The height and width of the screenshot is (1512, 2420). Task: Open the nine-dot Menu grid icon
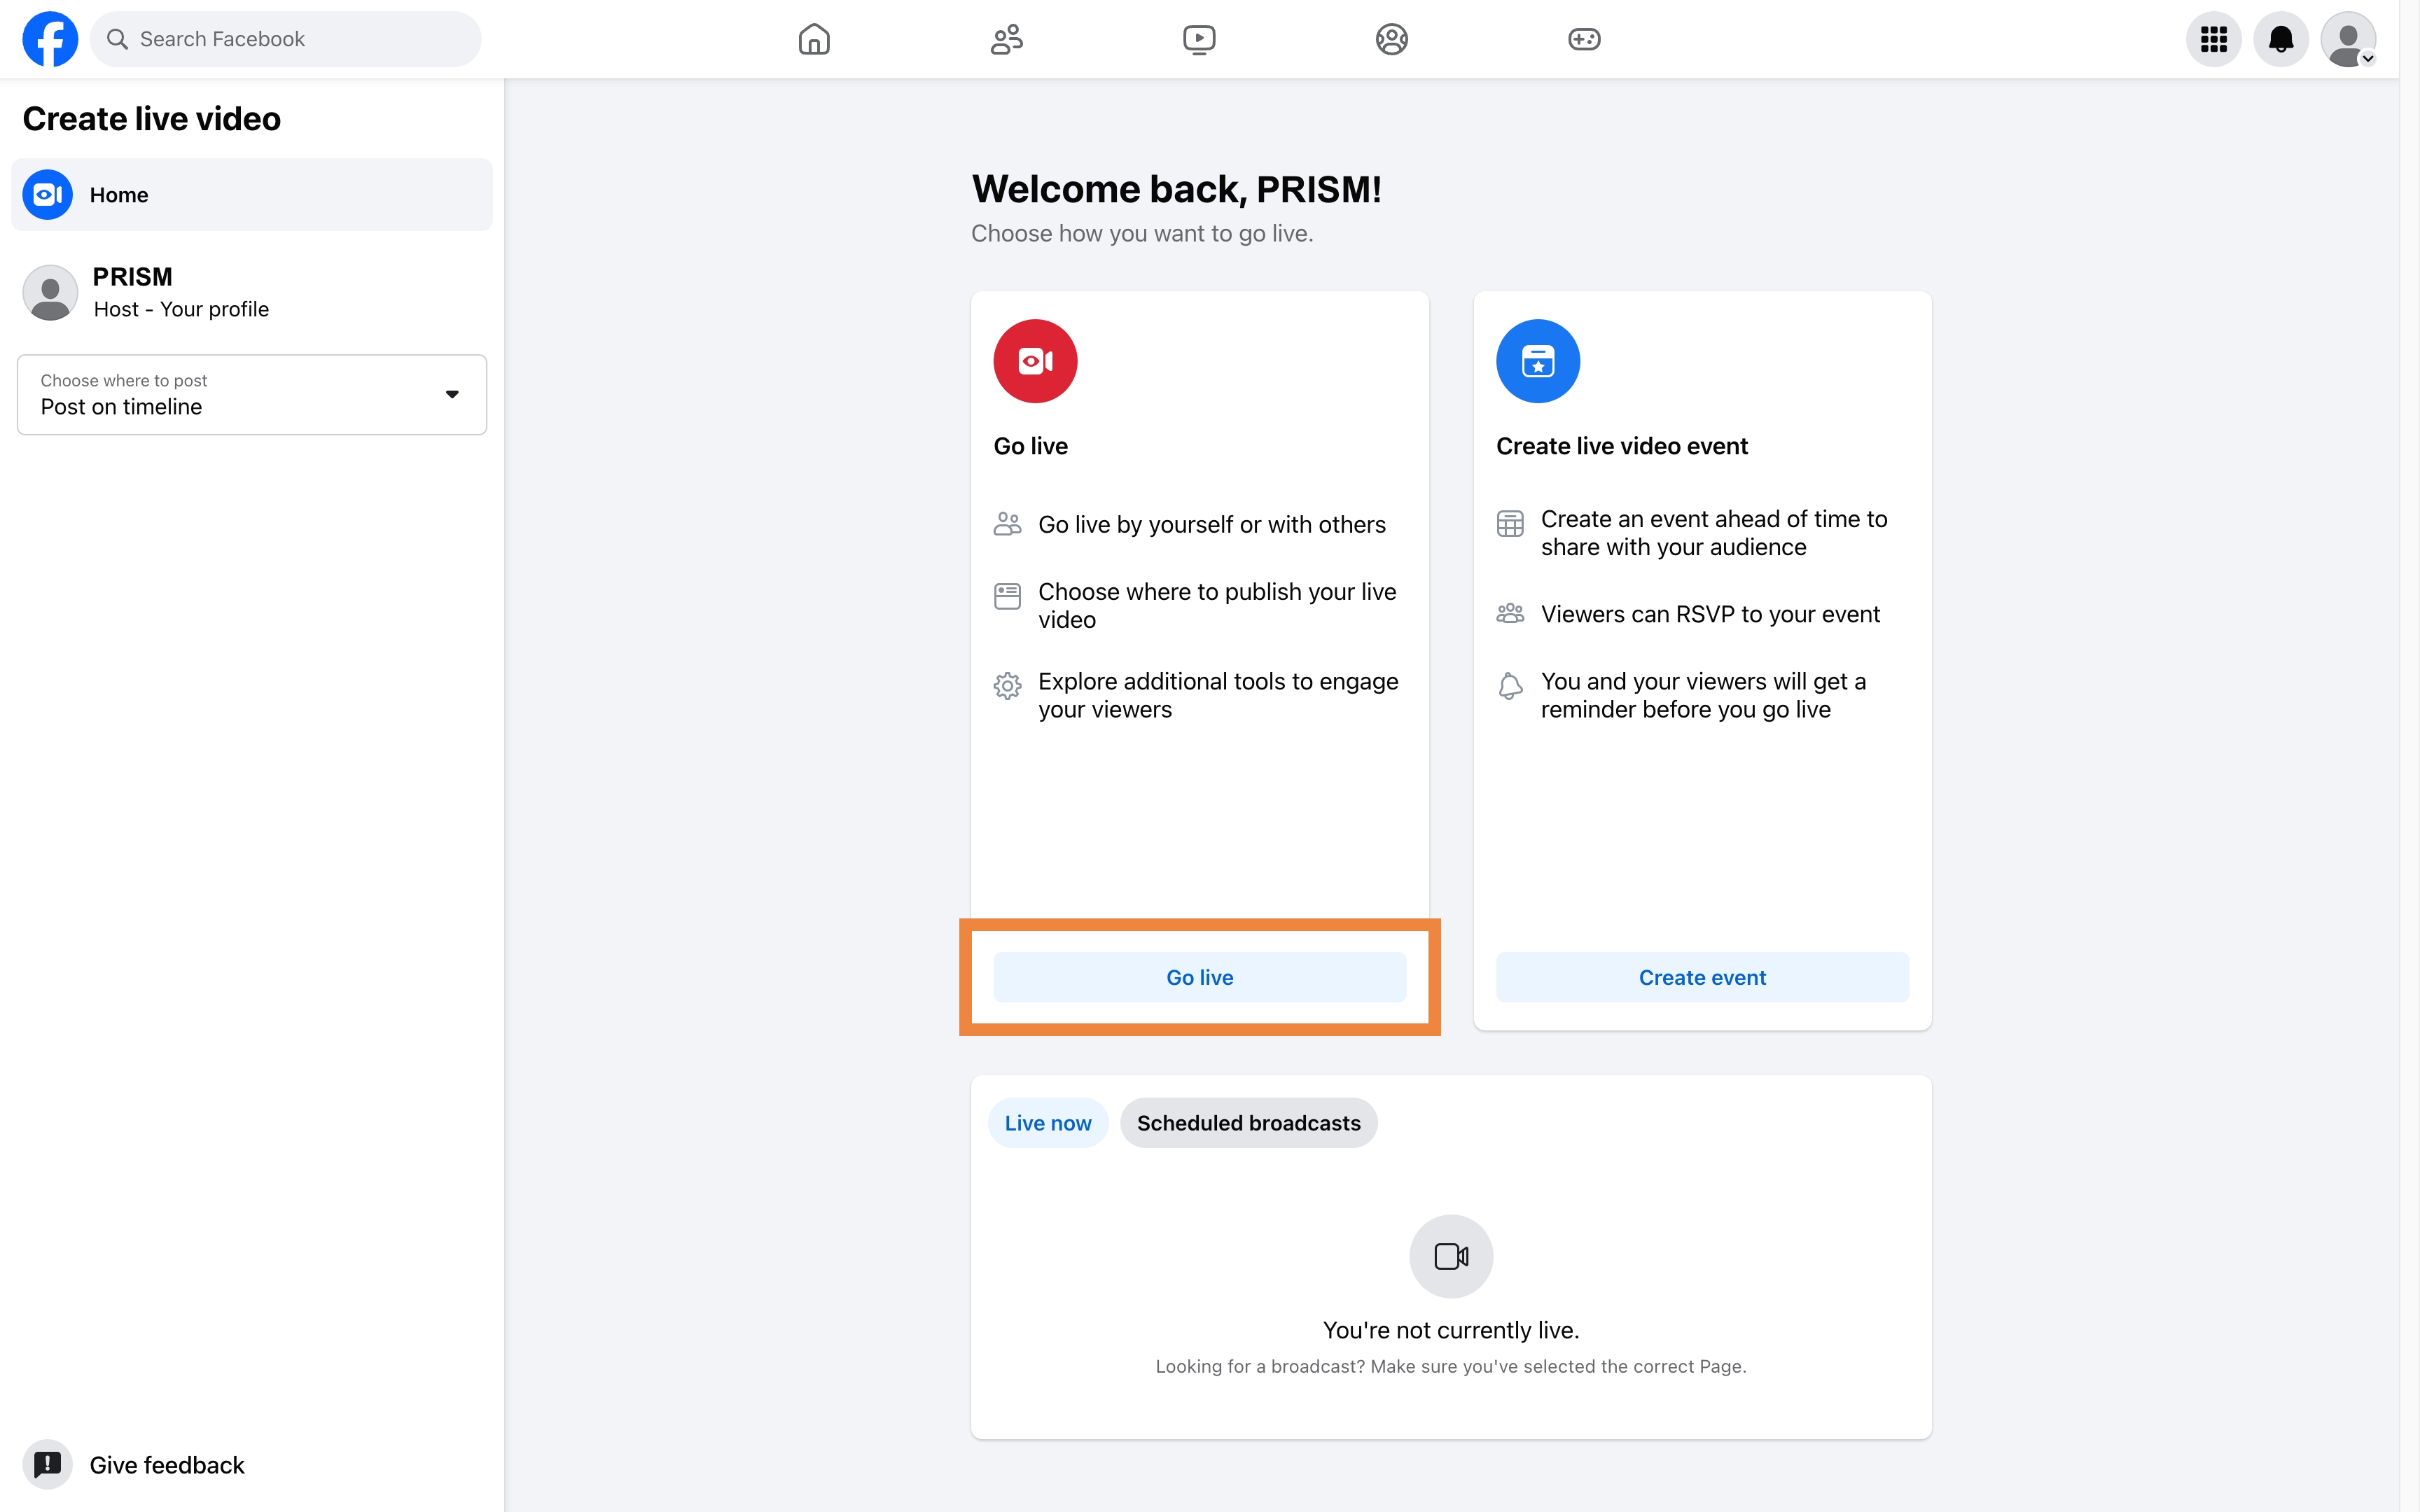tap(2213, 39)
